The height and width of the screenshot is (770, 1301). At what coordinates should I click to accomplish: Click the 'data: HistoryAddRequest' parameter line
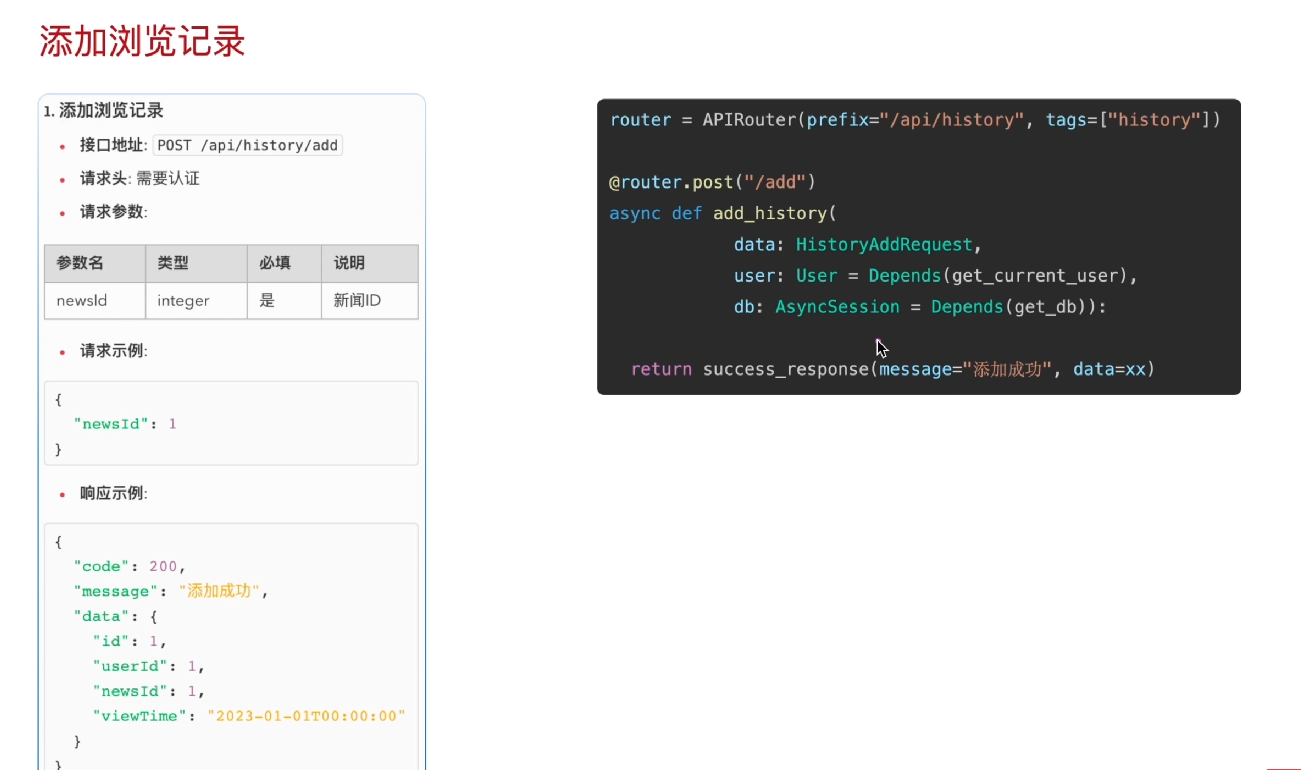[x=858, y=245]
